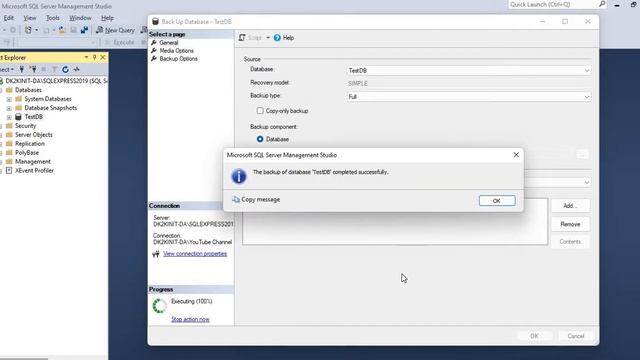Expand the Database Snapshots node
Image resolution: width=640 pixels, height=360 pixels.
tap(9, 108)
